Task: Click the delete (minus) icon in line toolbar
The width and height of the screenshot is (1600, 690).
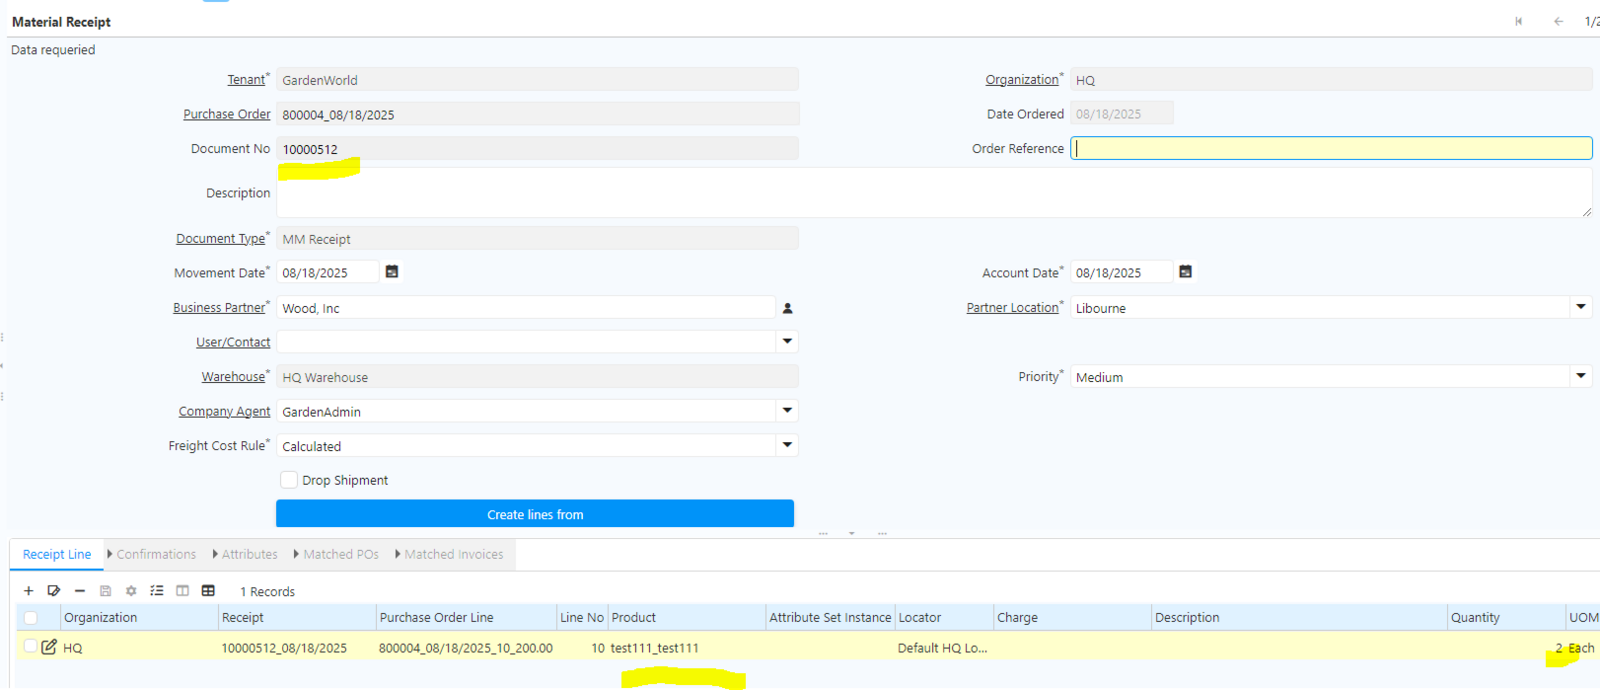Action: click(x=80, y=591)
